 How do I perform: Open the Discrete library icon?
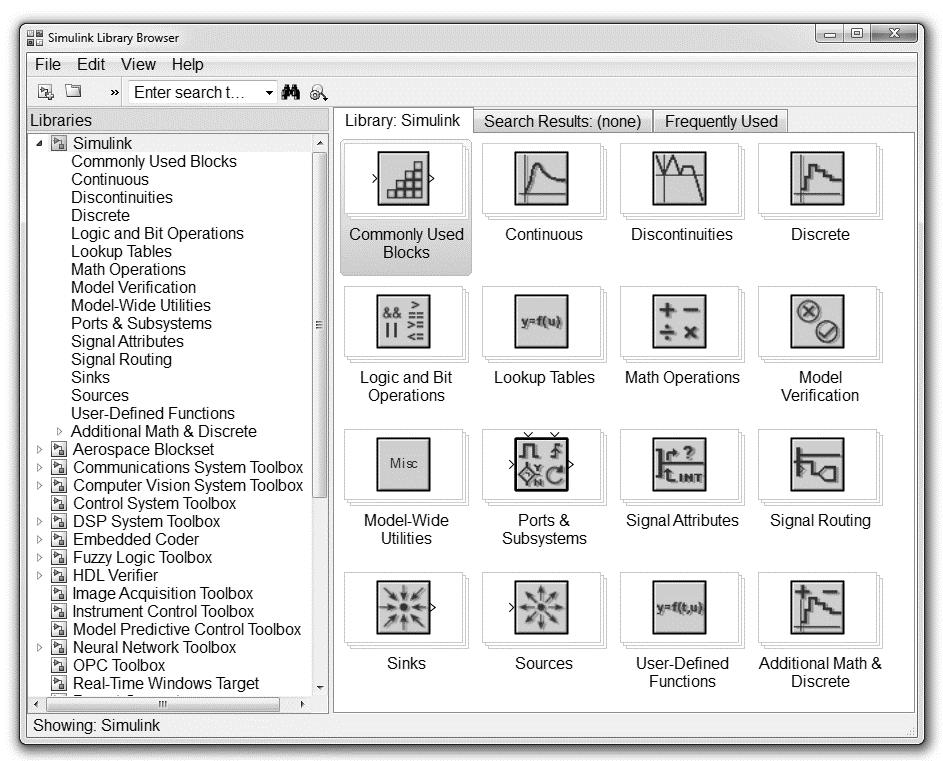click(x=817, y=179)
